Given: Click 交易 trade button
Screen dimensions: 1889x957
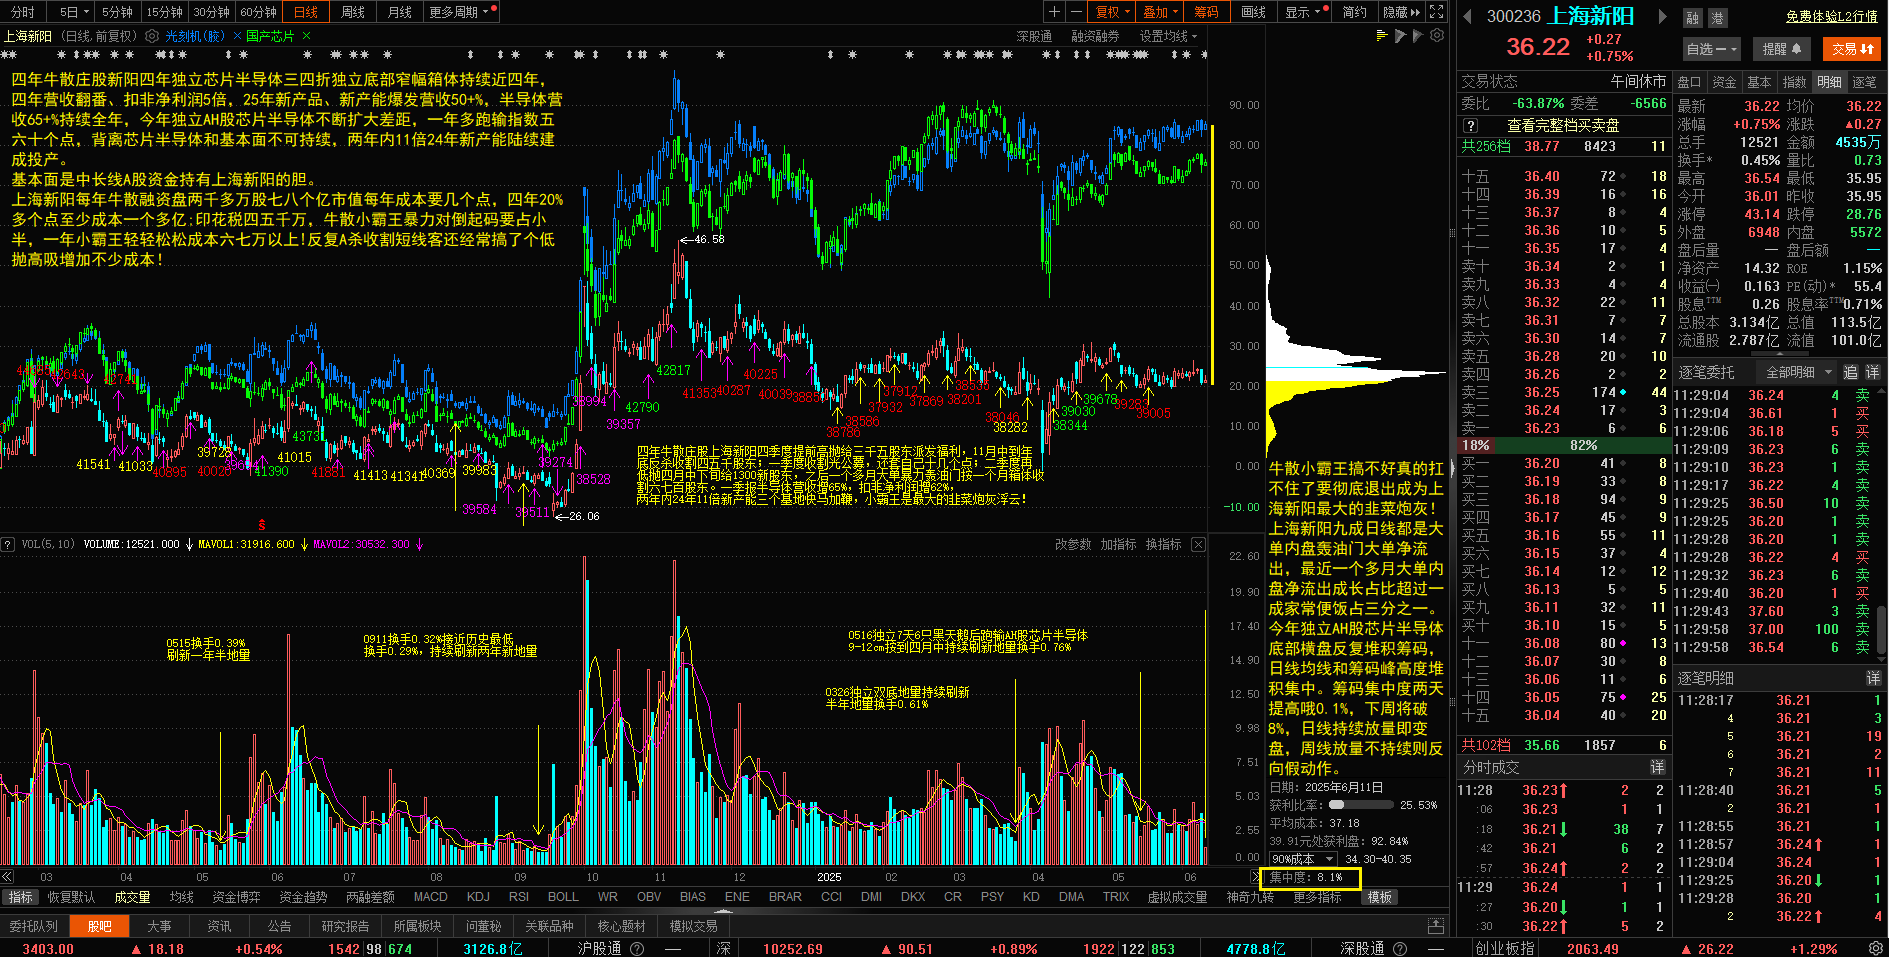Looking at the screenshot, I should tap(1852, 49).
